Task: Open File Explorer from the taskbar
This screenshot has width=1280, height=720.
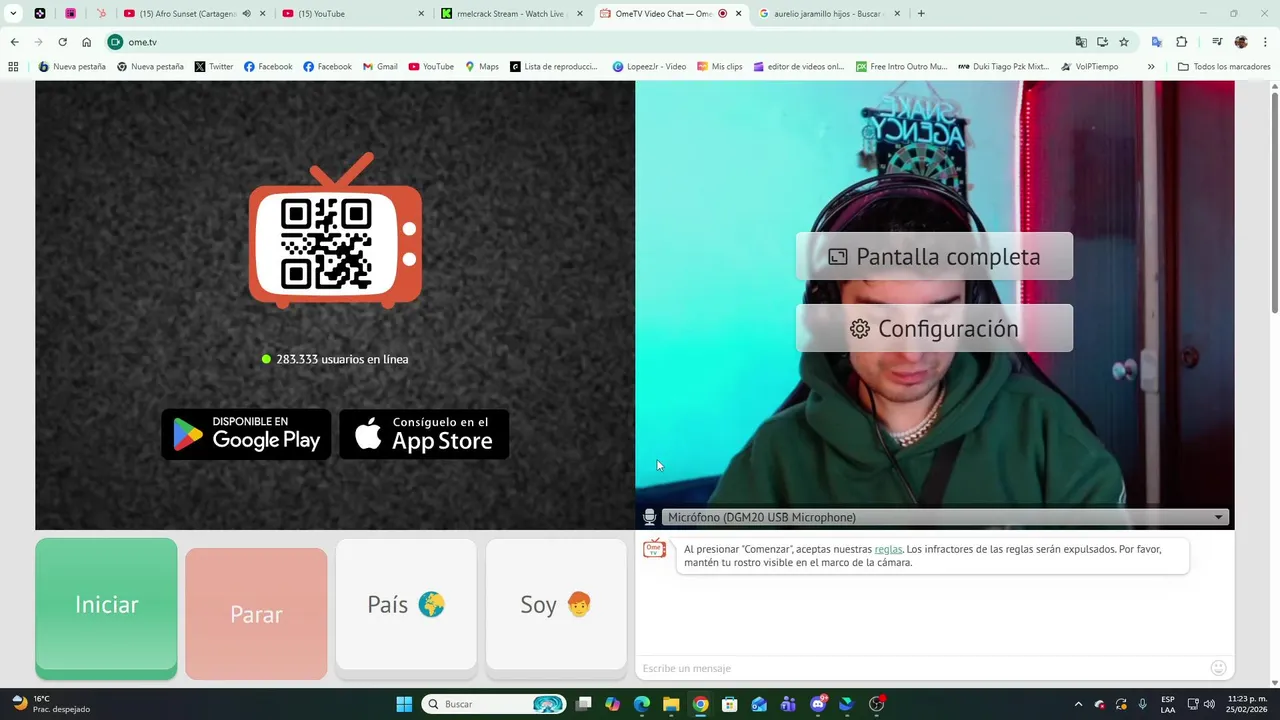Action: click(x=671, y=704)
